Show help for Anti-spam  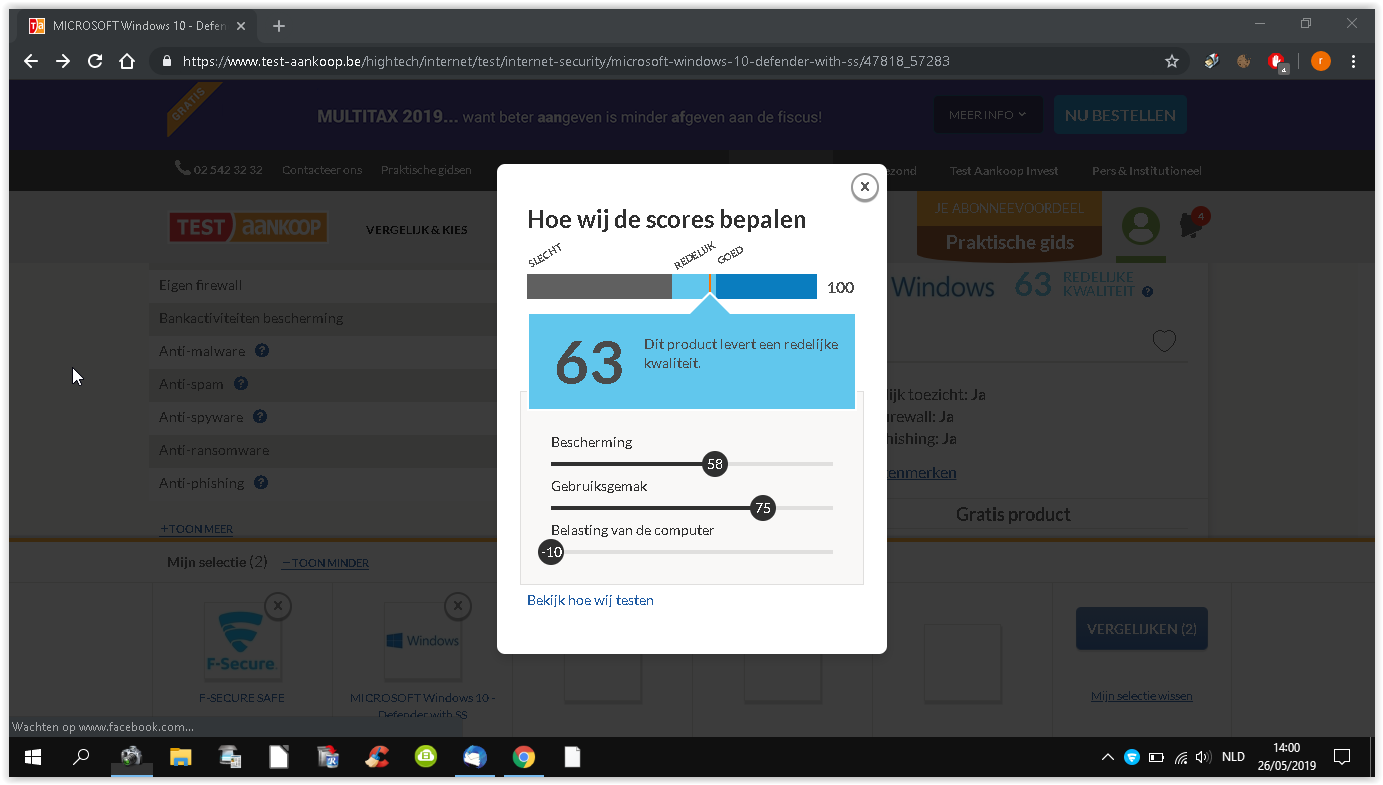[241, 384]
